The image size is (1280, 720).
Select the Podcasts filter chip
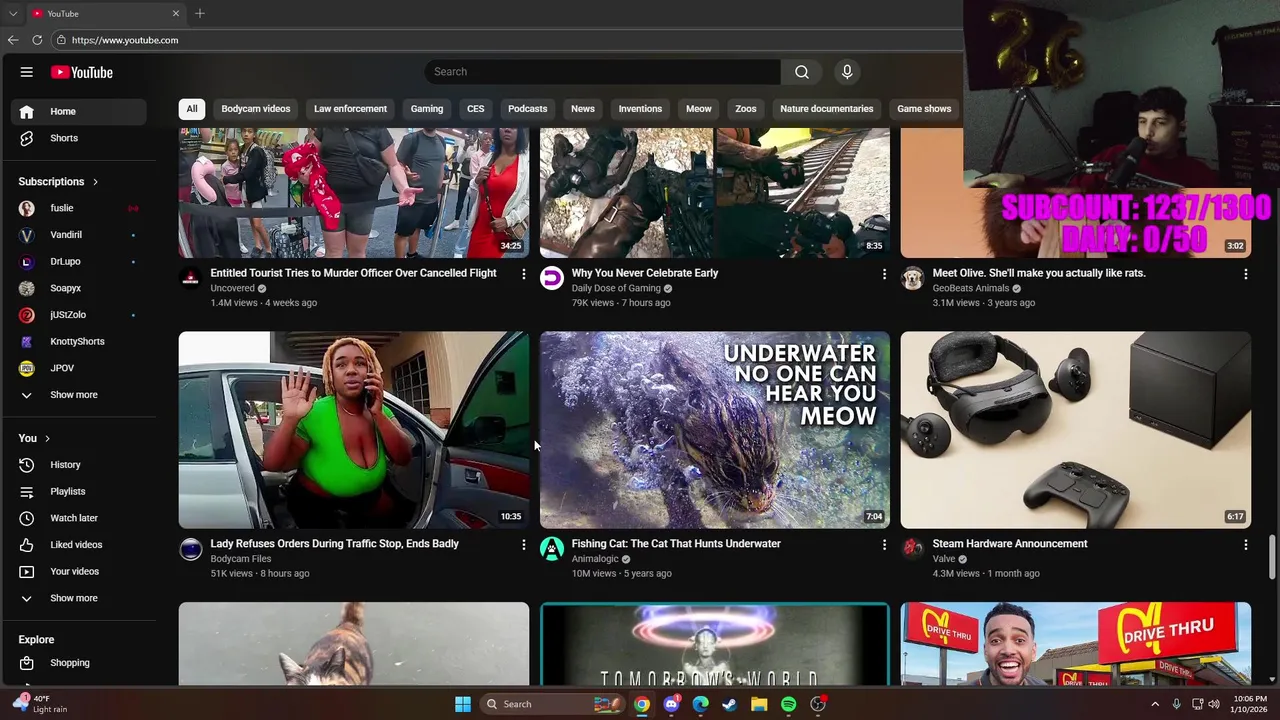[x=528, y=109]
